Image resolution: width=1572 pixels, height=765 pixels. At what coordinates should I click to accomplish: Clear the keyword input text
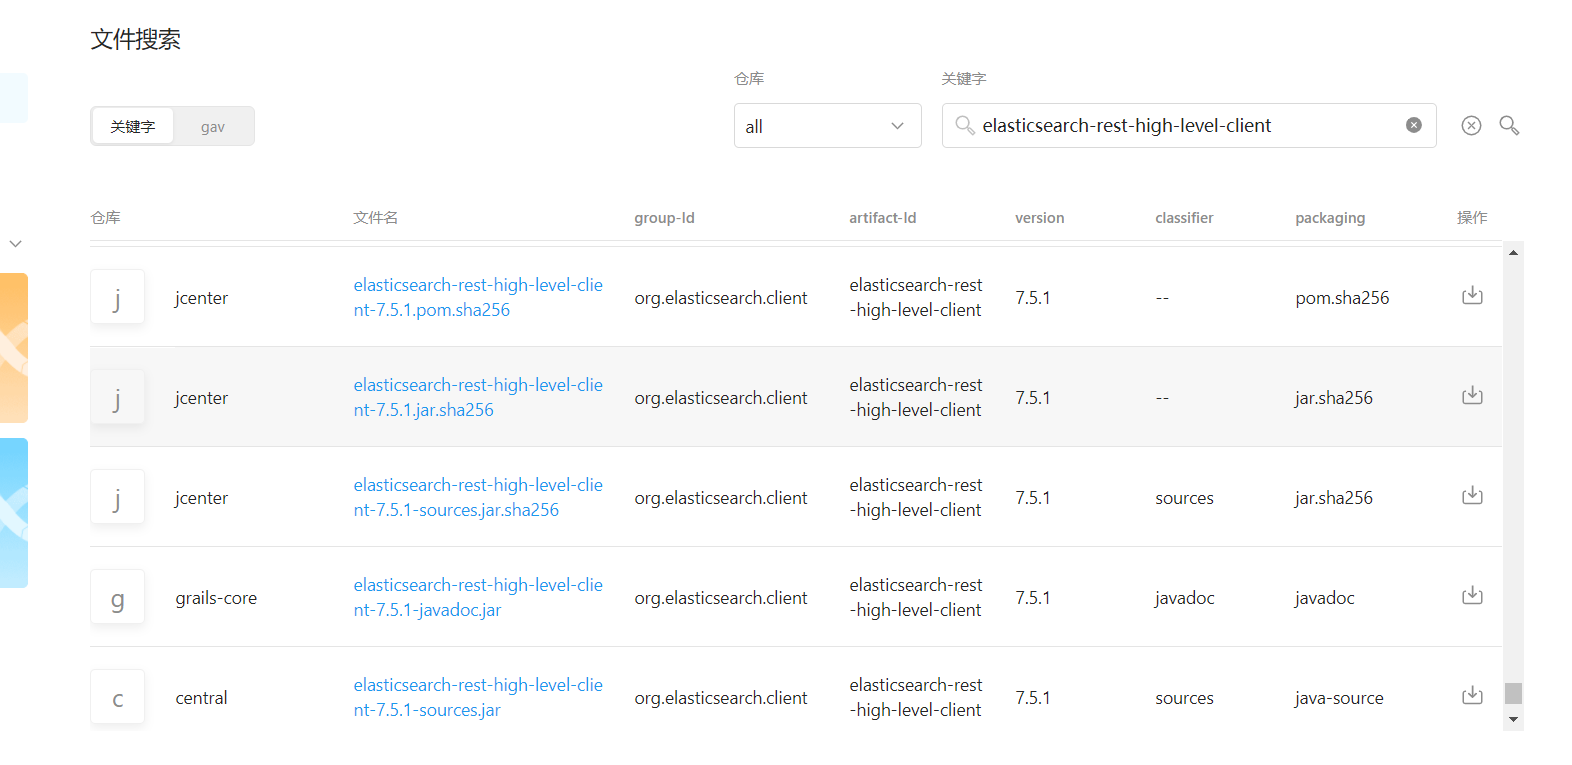tap(1414, 125)
